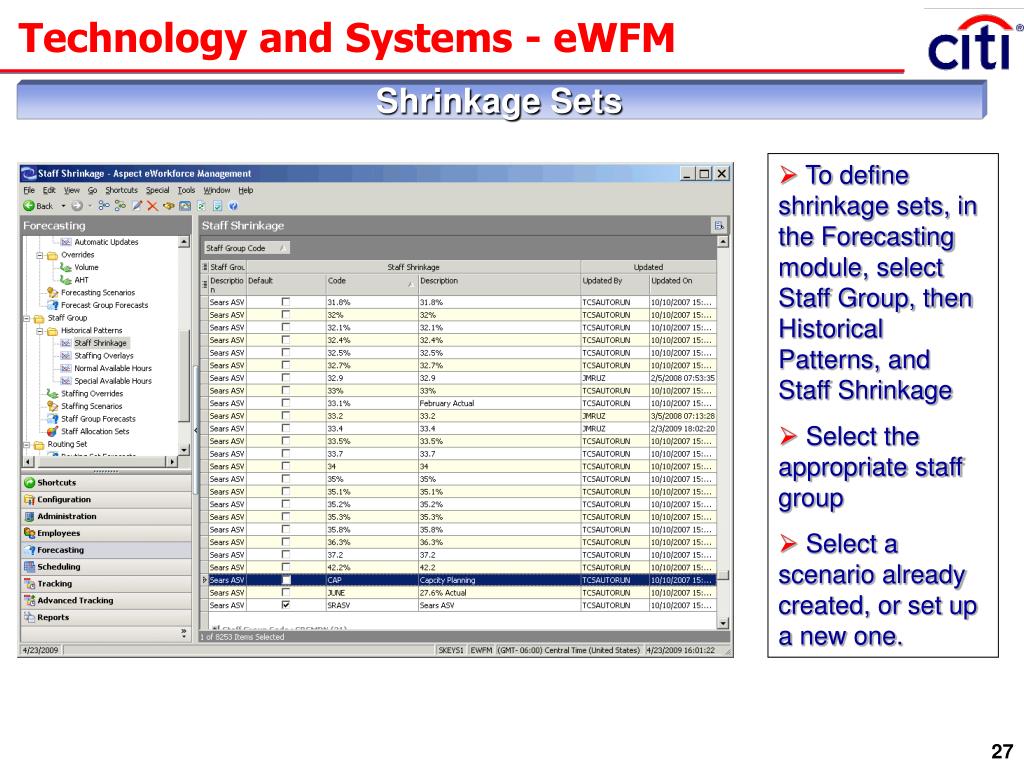Open the Forward button dropdown arrow

pos(89,206)
